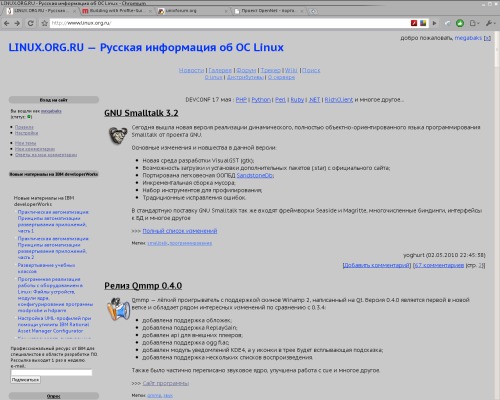Click the play arrow beside the address bar
The height and width of the screenshot is (400, 500).
coord(434,23)
